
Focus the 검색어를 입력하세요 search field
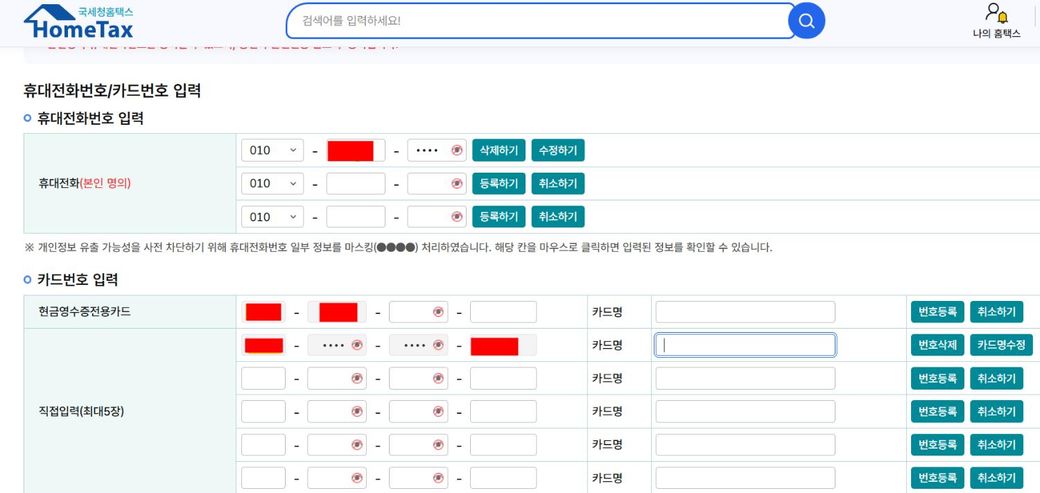(x=540, y=21)
